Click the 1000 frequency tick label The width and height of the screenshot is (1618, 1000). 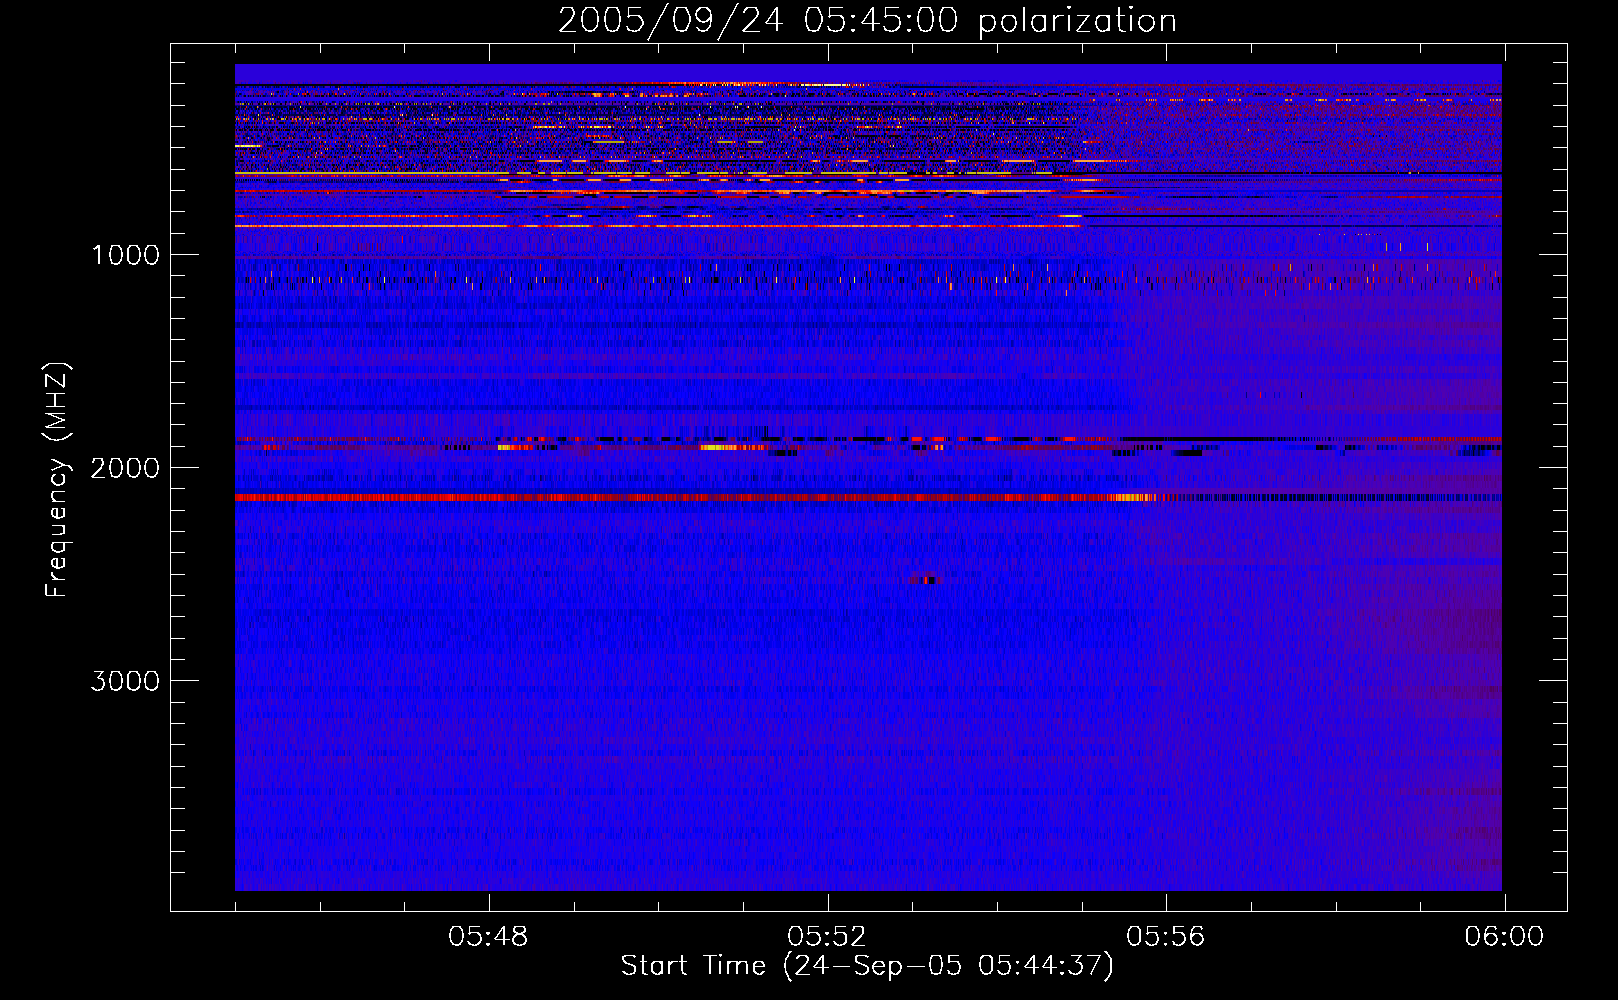pos(125,255)
